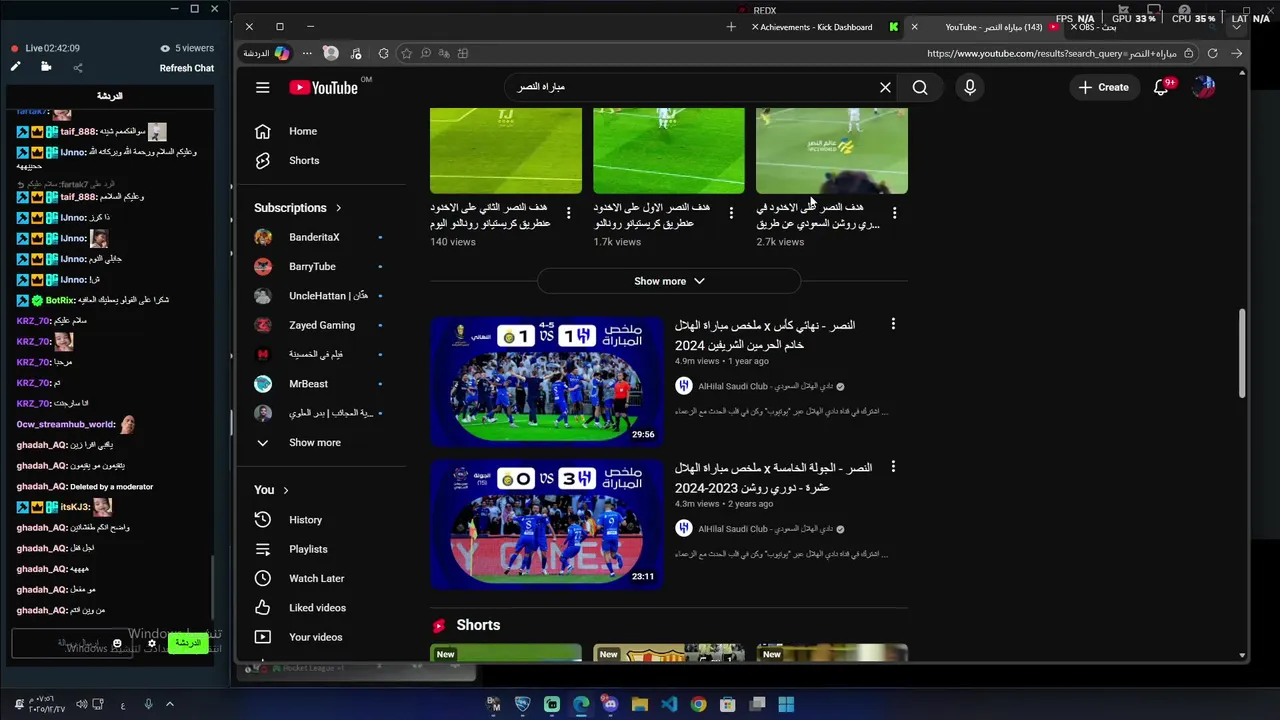1280x720 pixels.
Task: Open options for 140 views short
Action: pyautogui.click(x=568, y=213)
